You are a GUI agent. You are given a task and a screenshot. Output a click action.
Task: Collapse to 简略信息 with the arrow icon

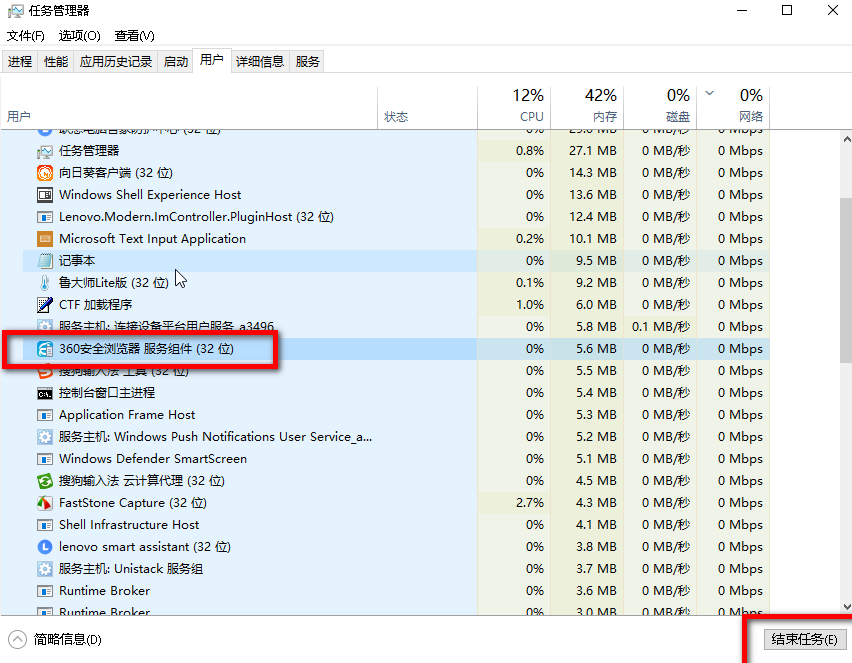coord(17,639)
